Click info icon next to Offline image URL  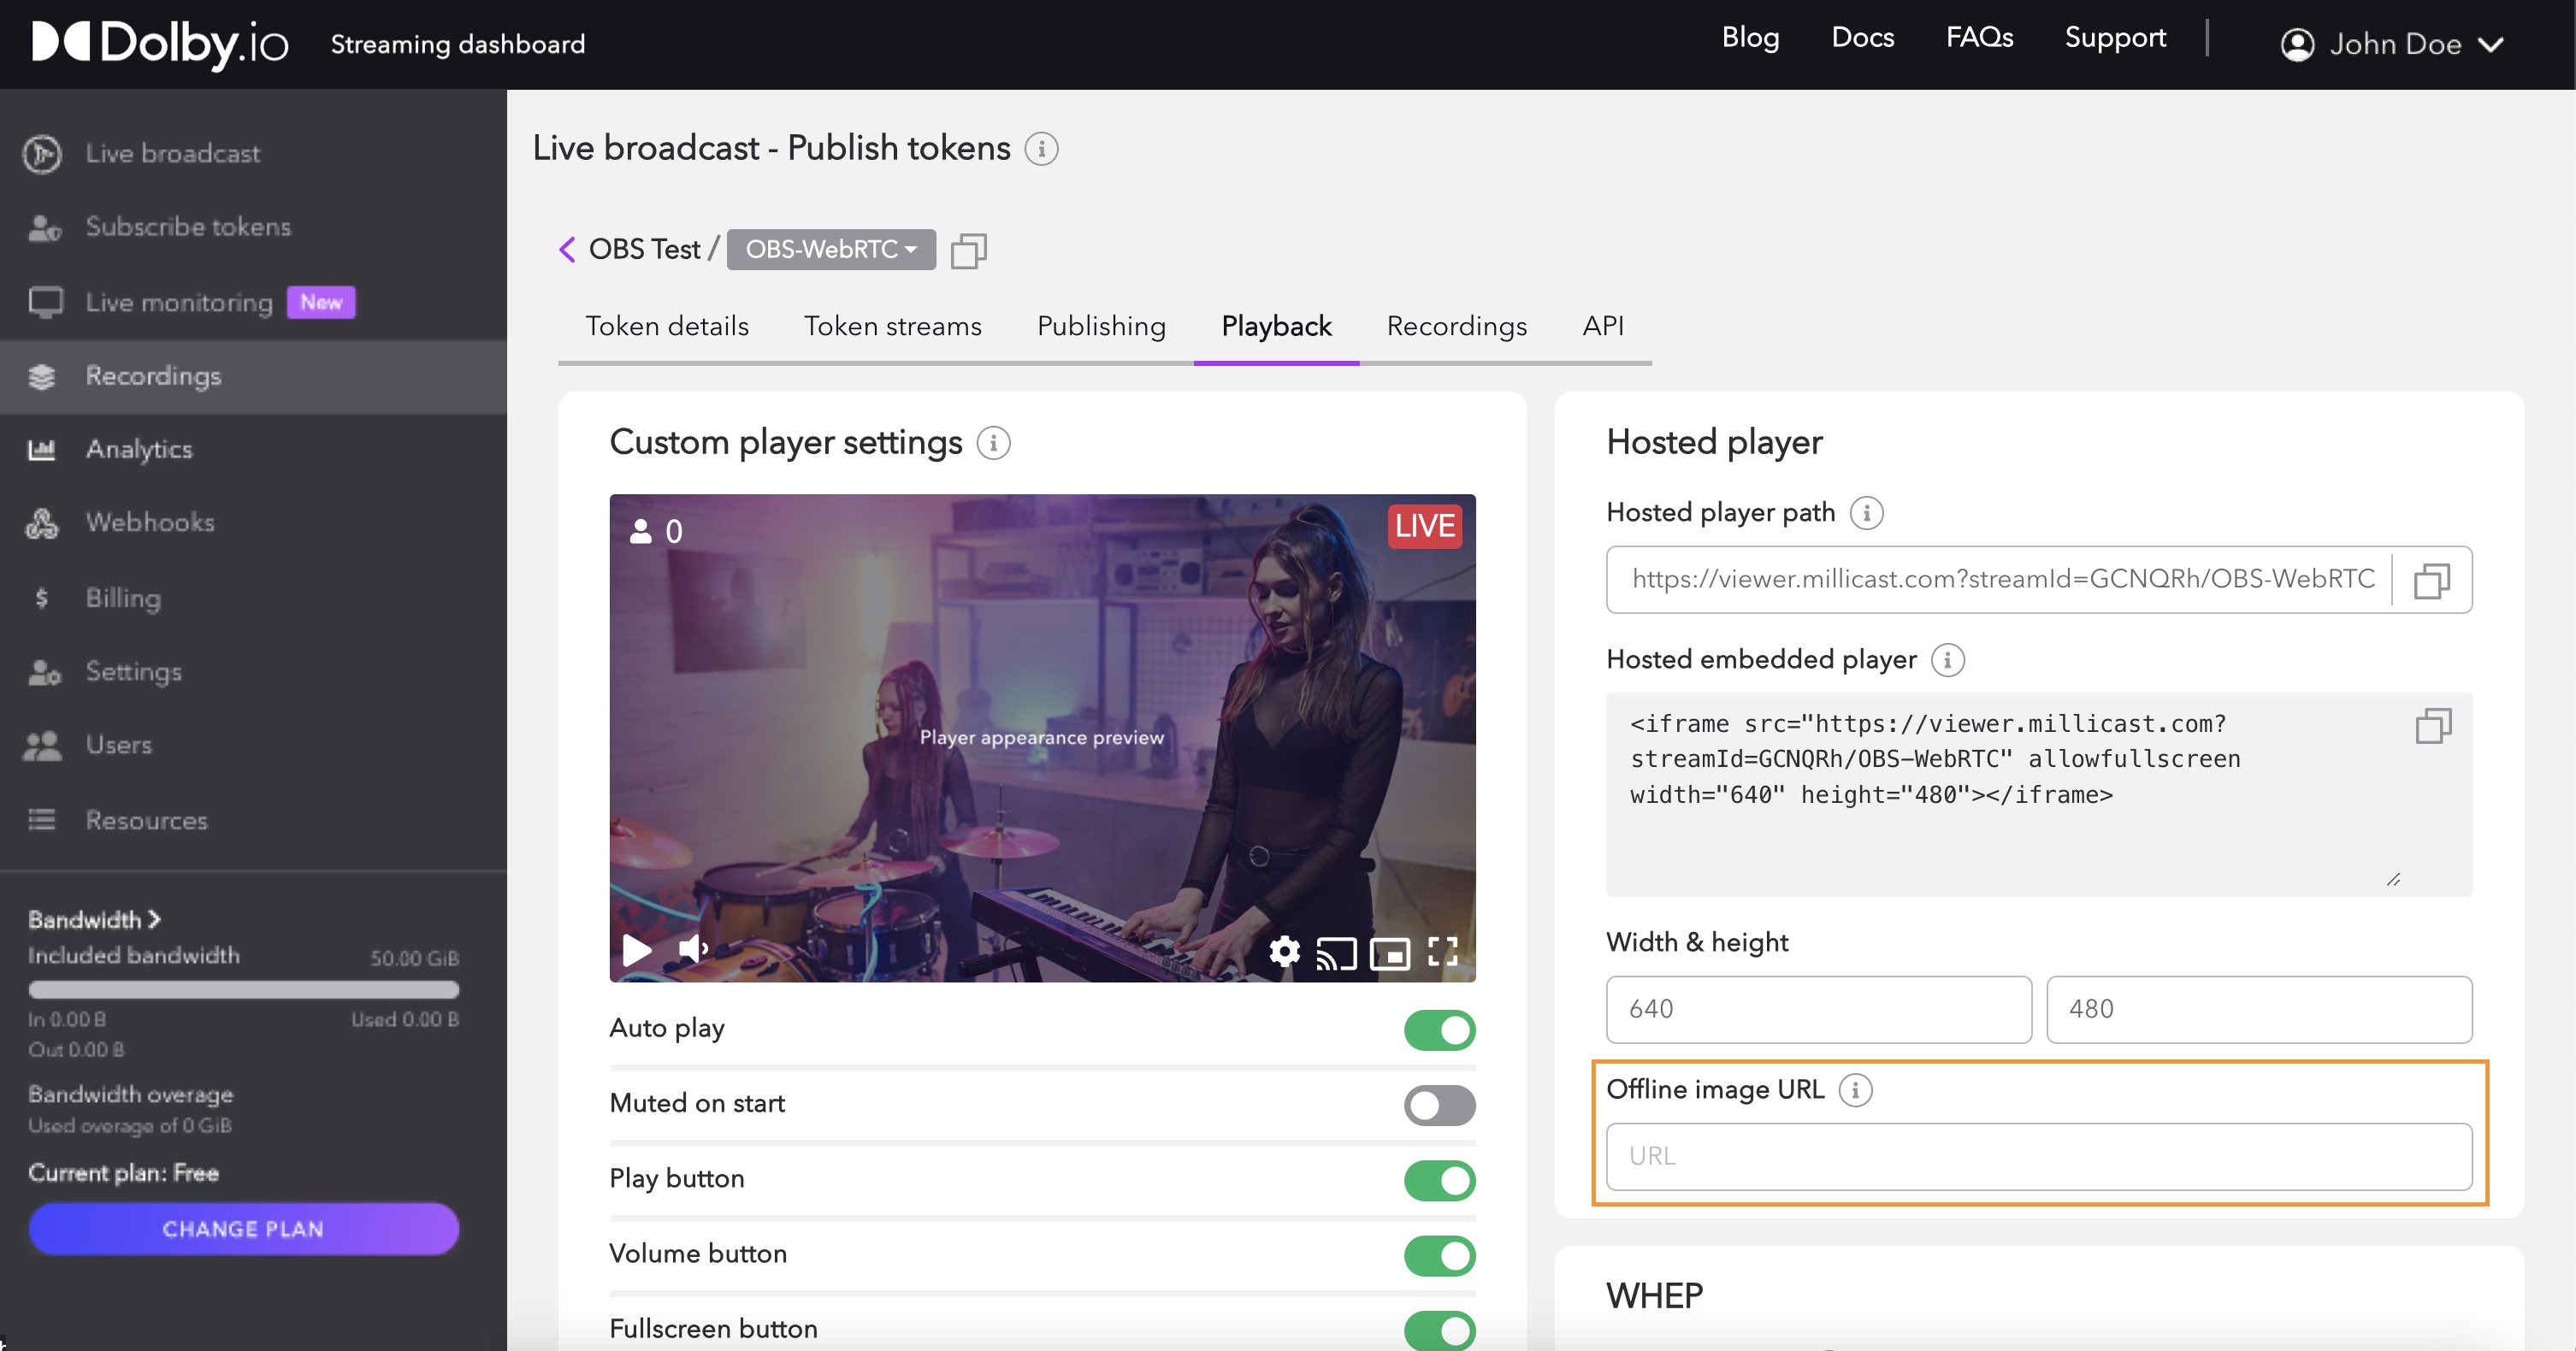[1855, 1089]
